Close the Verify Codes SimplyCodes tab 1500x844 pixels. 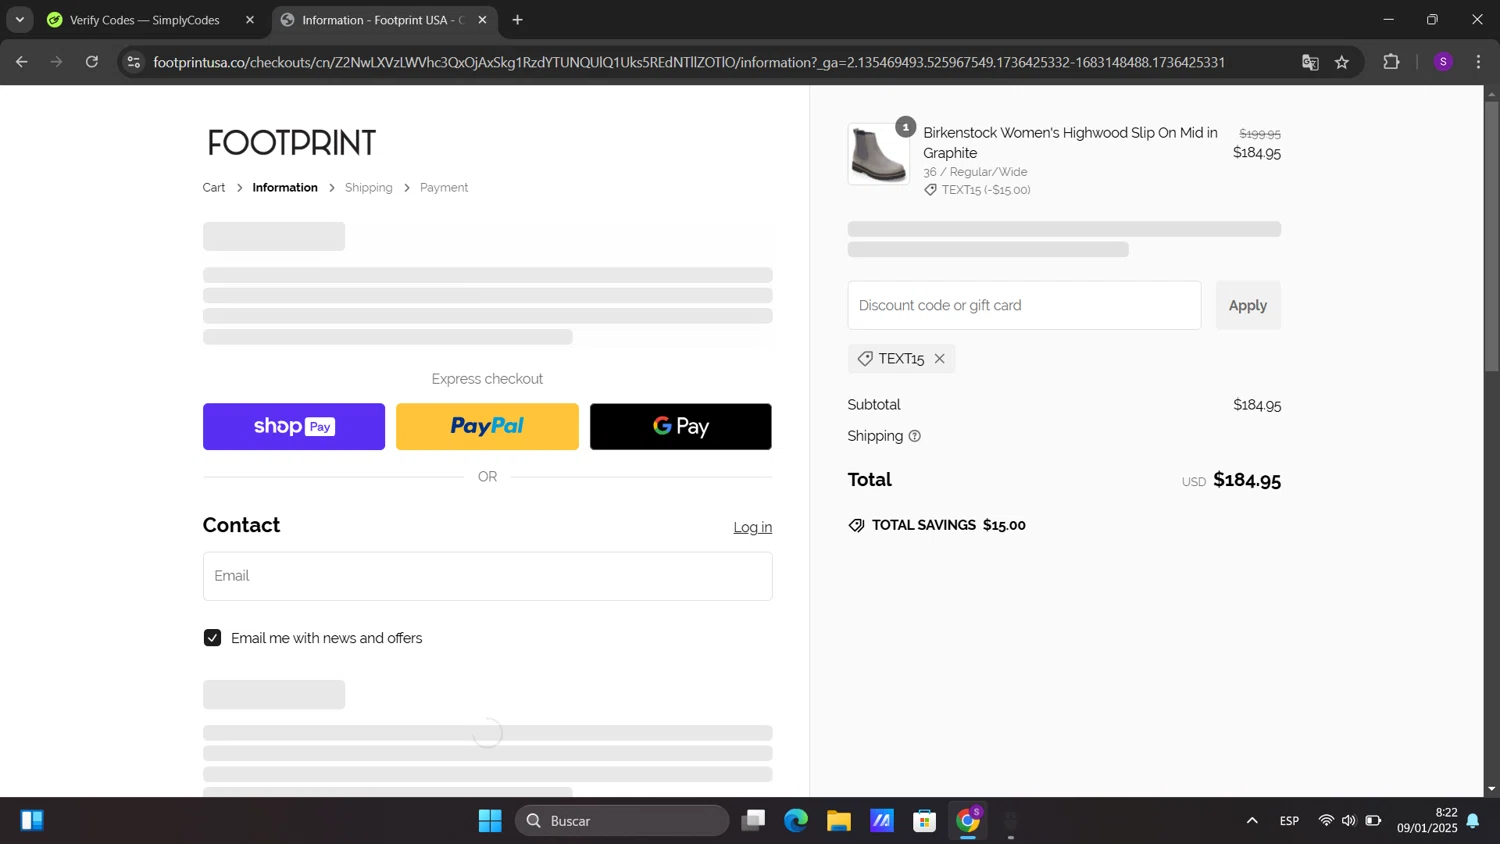click(250, 20)
